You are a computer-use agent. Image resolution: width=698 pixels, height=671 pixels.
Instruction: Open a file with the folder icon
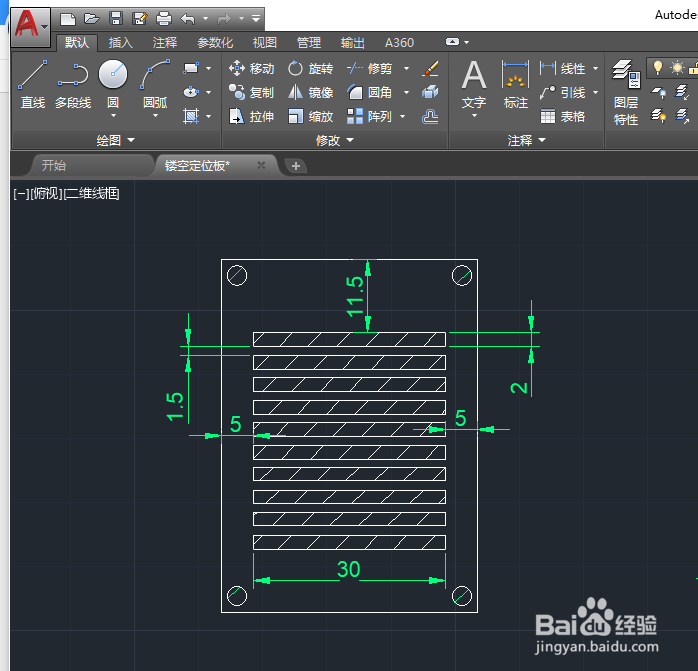tap(92, 19)
